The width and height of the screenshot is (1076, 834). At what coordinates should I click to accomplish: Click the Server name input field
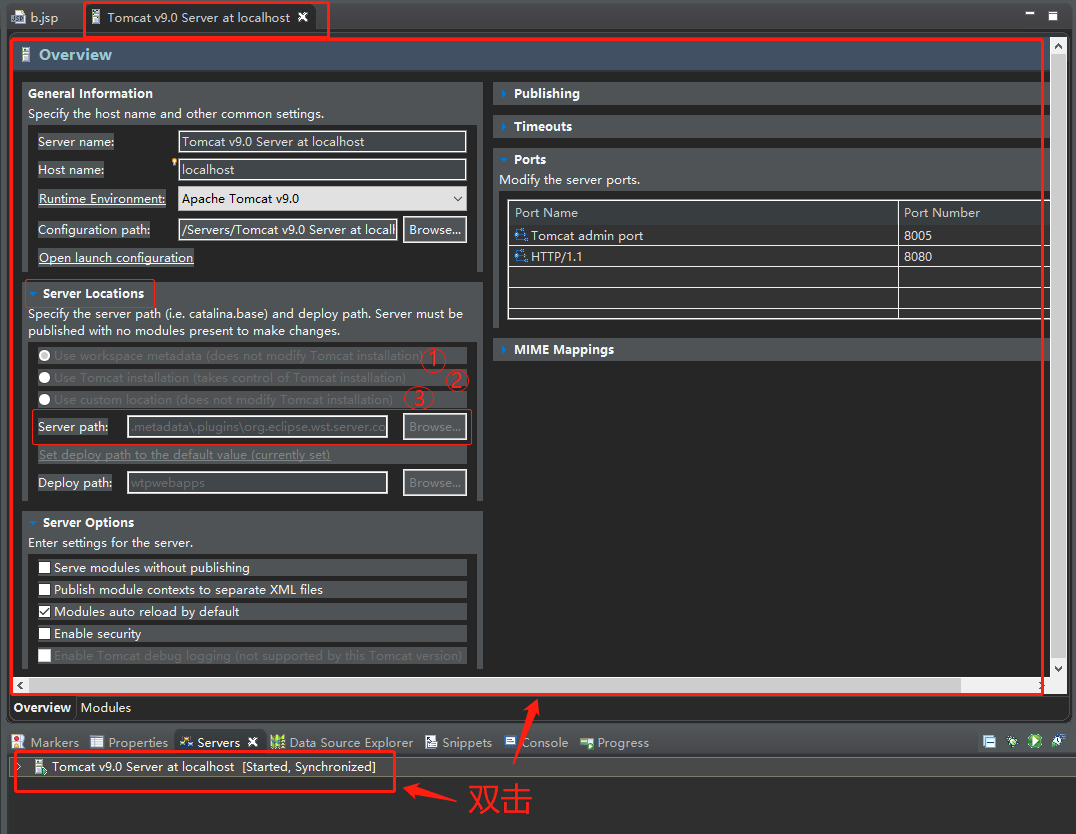(x=322, y=142)
